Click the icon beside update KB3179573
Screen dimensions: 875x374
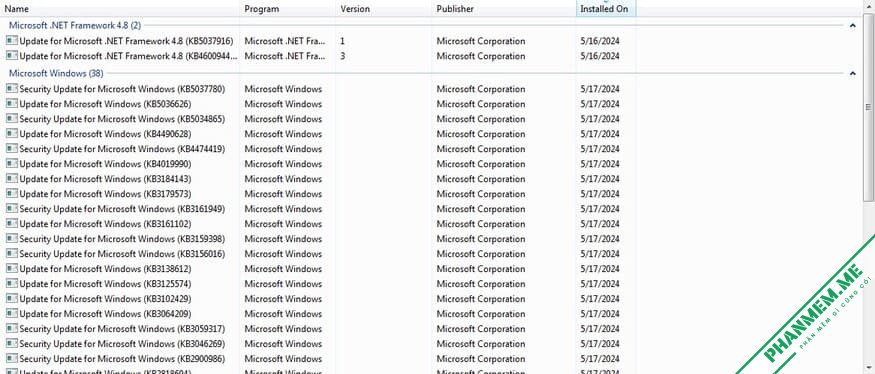pyautogui.click(x=12, y=194)
